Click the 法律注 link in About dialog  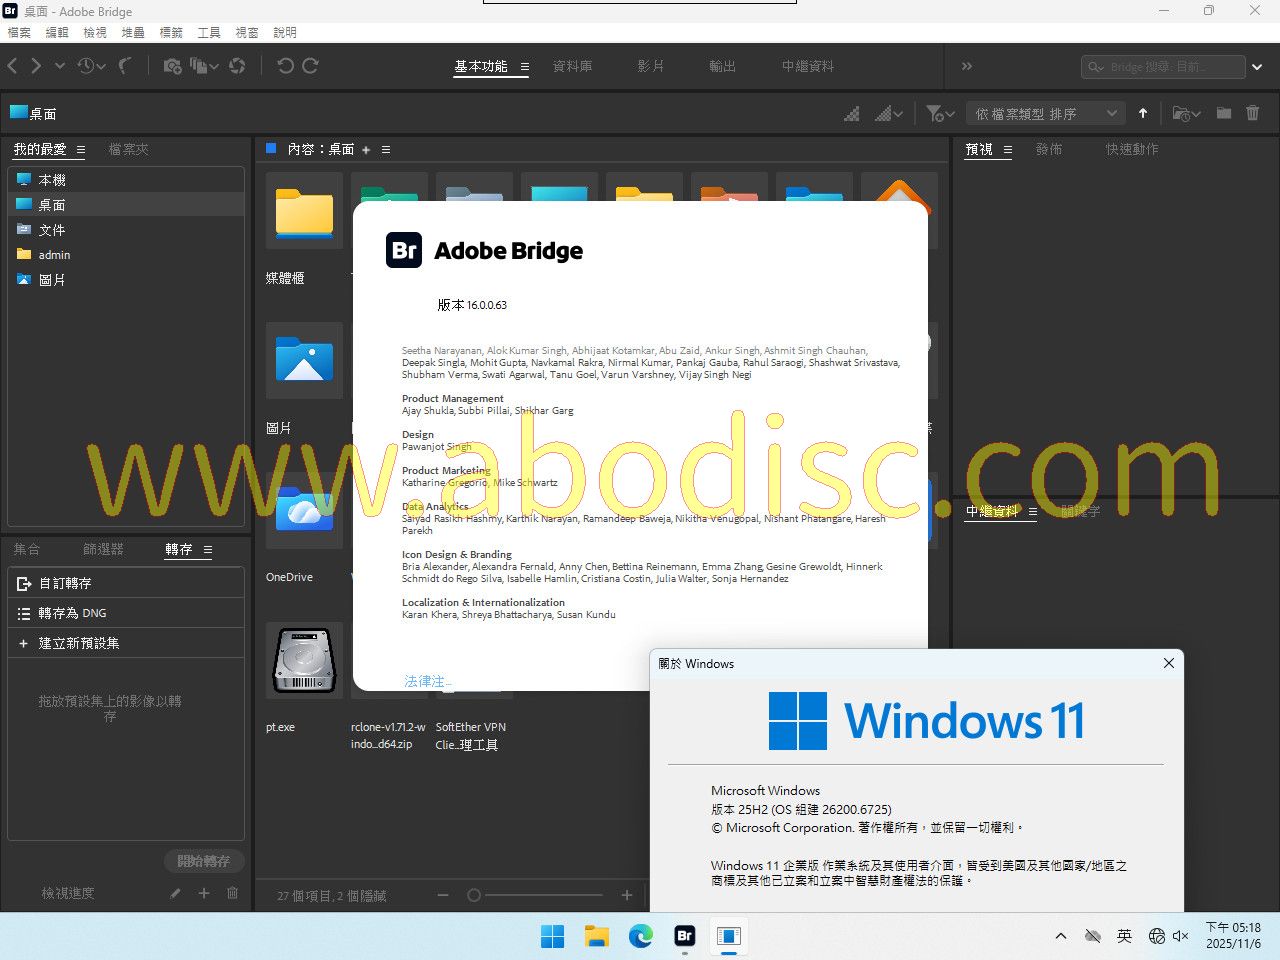tap(427, 681)
